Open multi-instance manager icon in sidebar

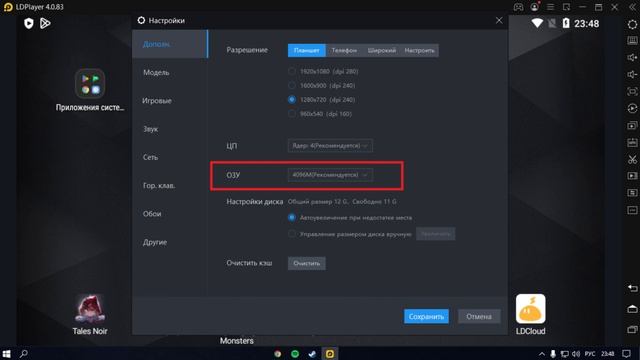tap(632, 125)
